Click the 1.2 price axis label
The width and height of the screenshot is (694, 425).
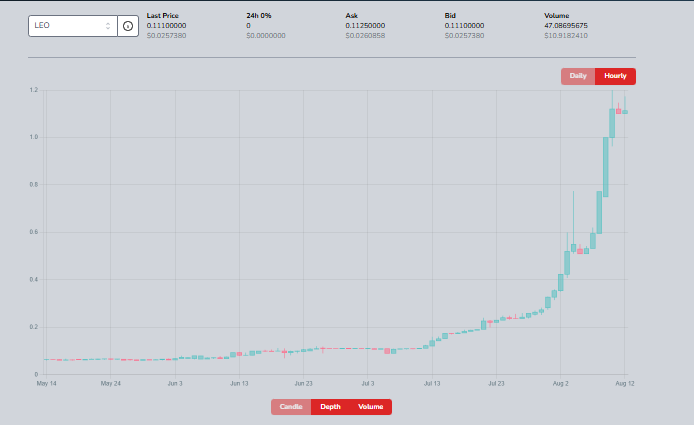[34, 90]
